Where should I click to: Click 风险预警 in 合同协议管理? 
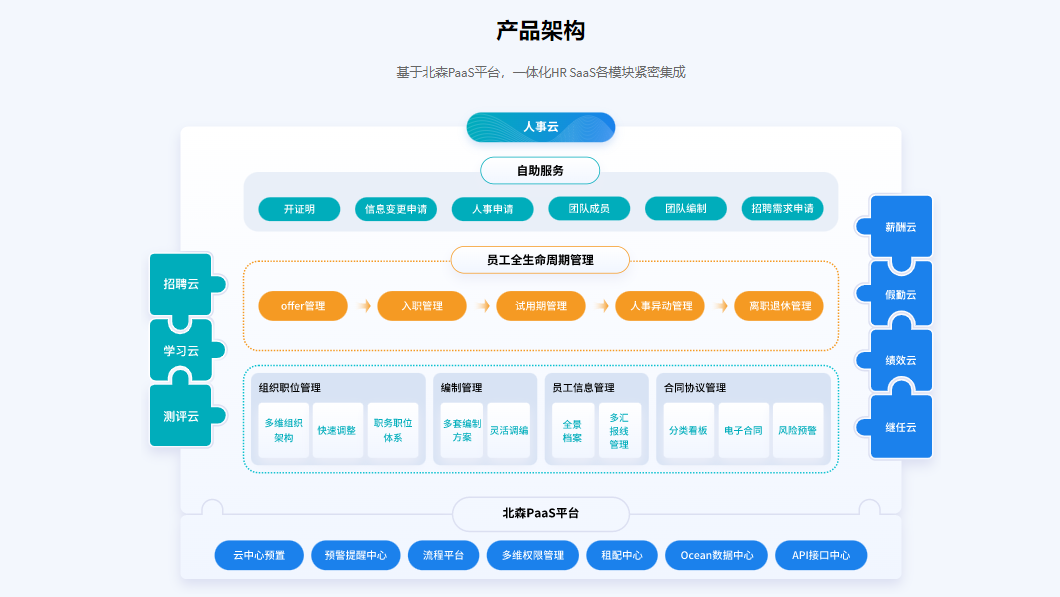(x=799, y=431)
